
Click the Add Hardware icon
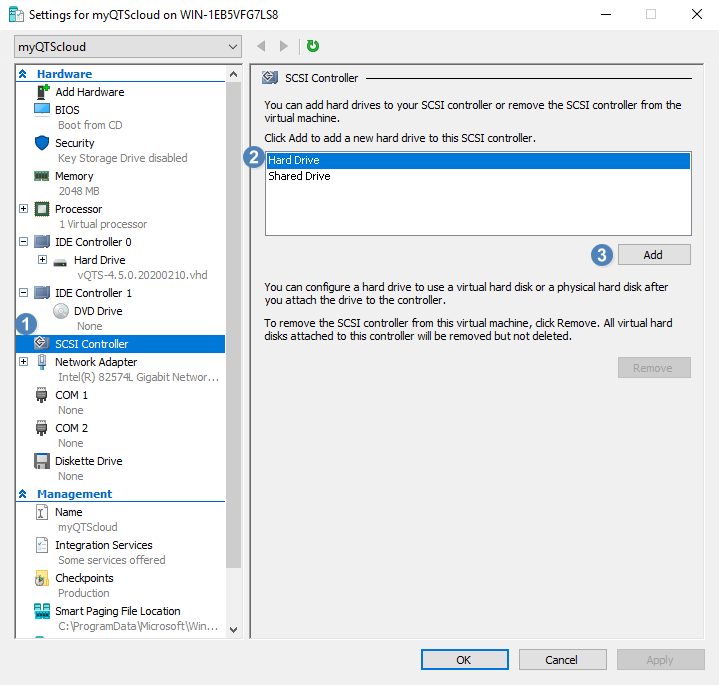(42, 92)
